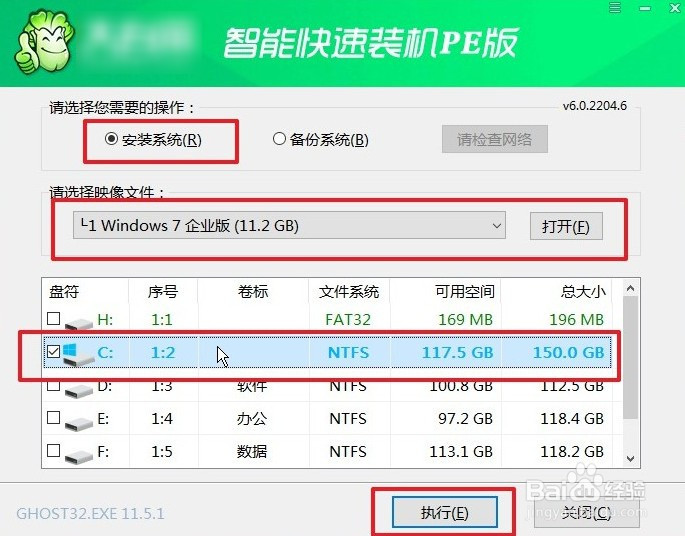Click the 1:1 sequence number cell
This screenshot has height=536, width=685.
click(x=162, y=319)
